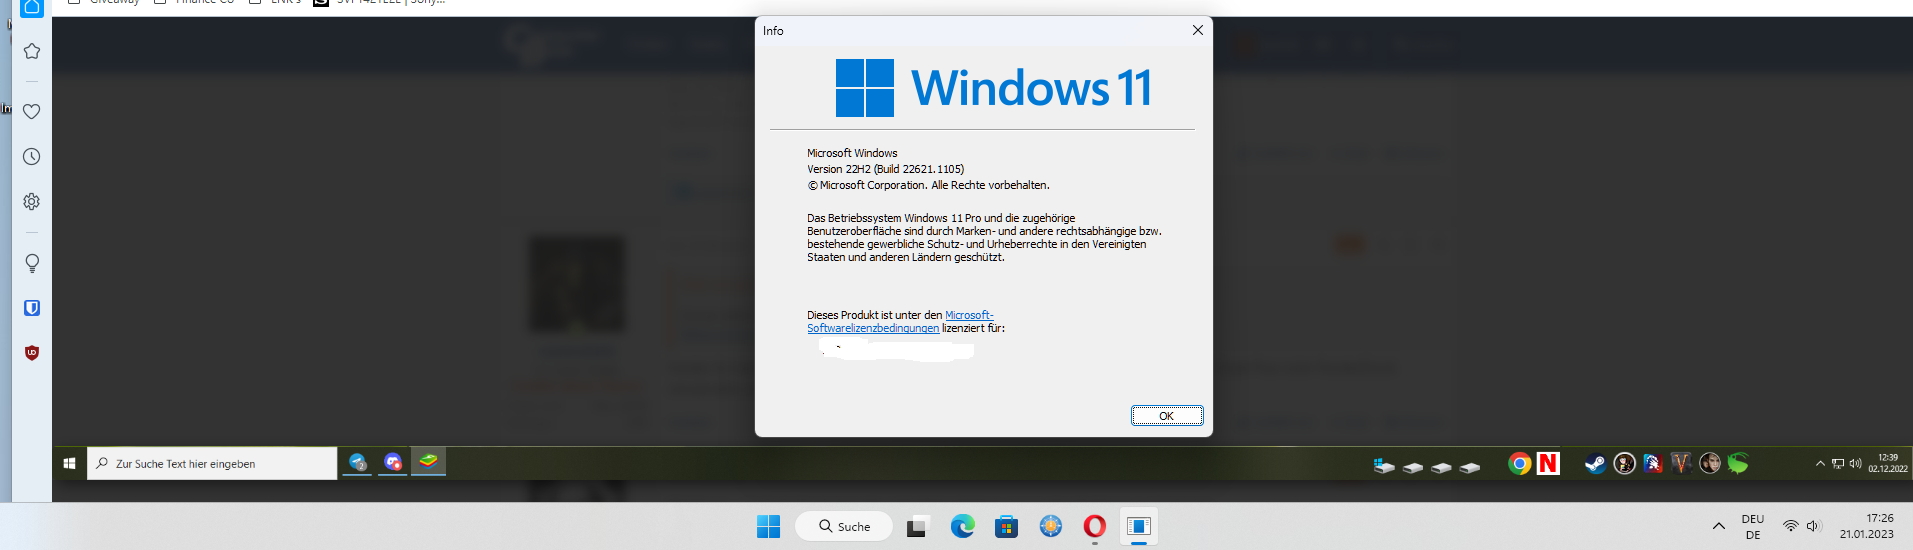Launch Chrome in the embedded taskbar
This screenshot has width=1913, height=550.
click(1519, 463)
